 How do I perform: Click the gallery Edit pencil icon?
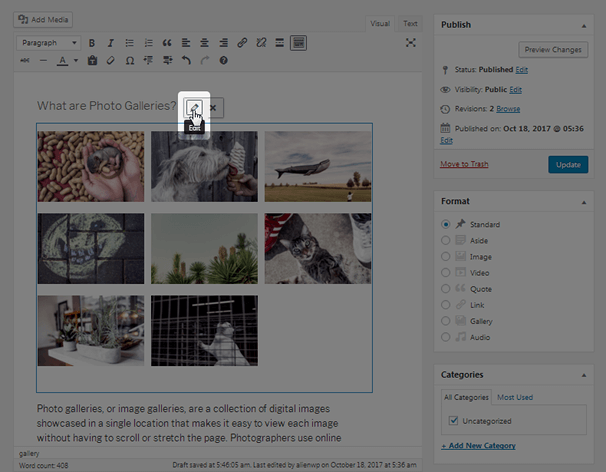coord(195,107)
